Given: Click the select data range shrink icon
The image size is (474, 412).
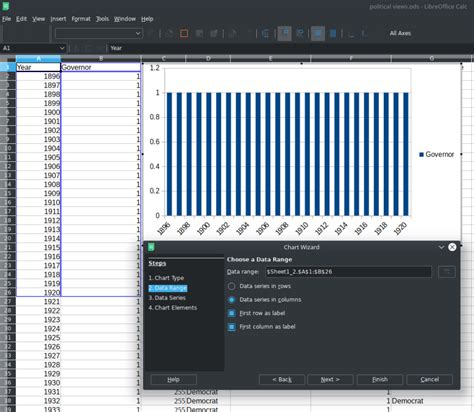Looking at the screenshot, I should 447,272.
